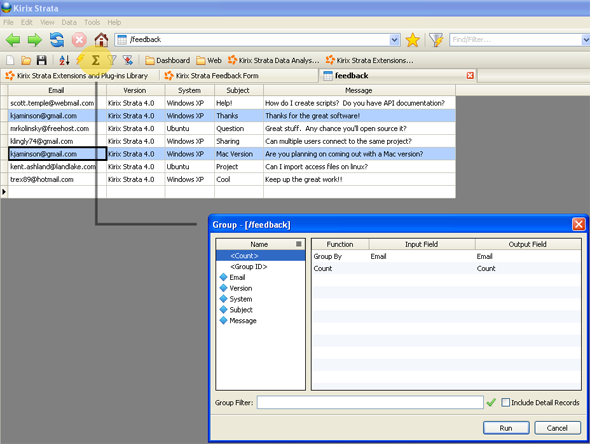Open the Help menu
The image size is (590, 444).
[114, 22]
